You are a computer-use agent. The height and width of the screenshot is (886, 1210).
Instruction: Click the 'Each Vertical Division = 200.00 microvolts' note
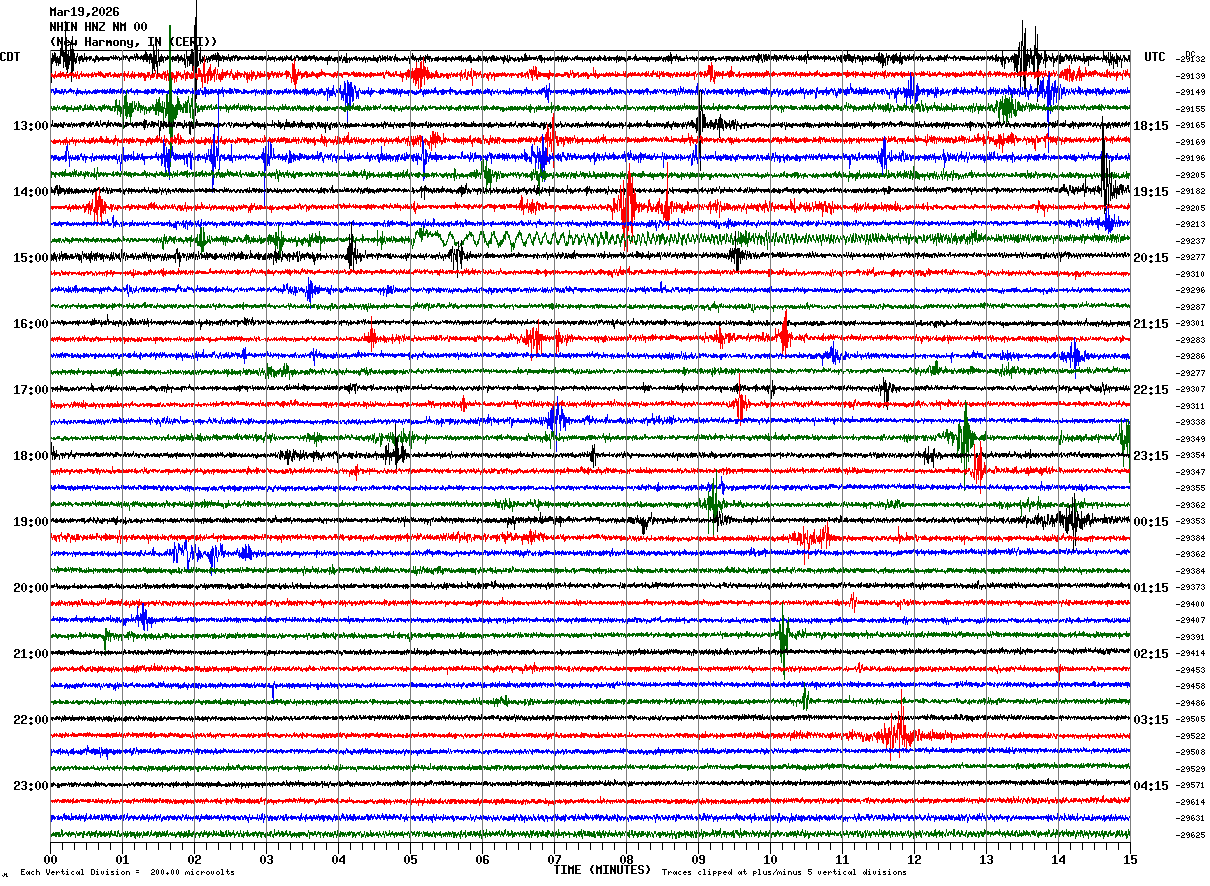point(128,872)
